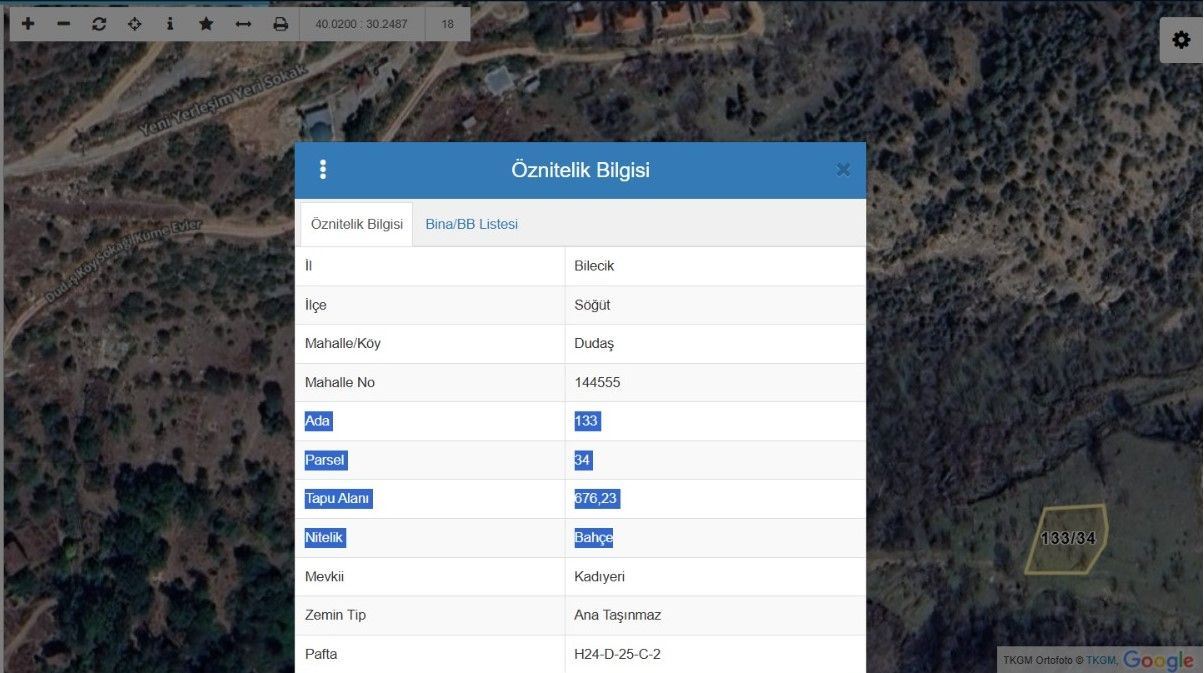Click the Google logo on map
Screen dimensions: 1204x673
(x=1158, y=660)
